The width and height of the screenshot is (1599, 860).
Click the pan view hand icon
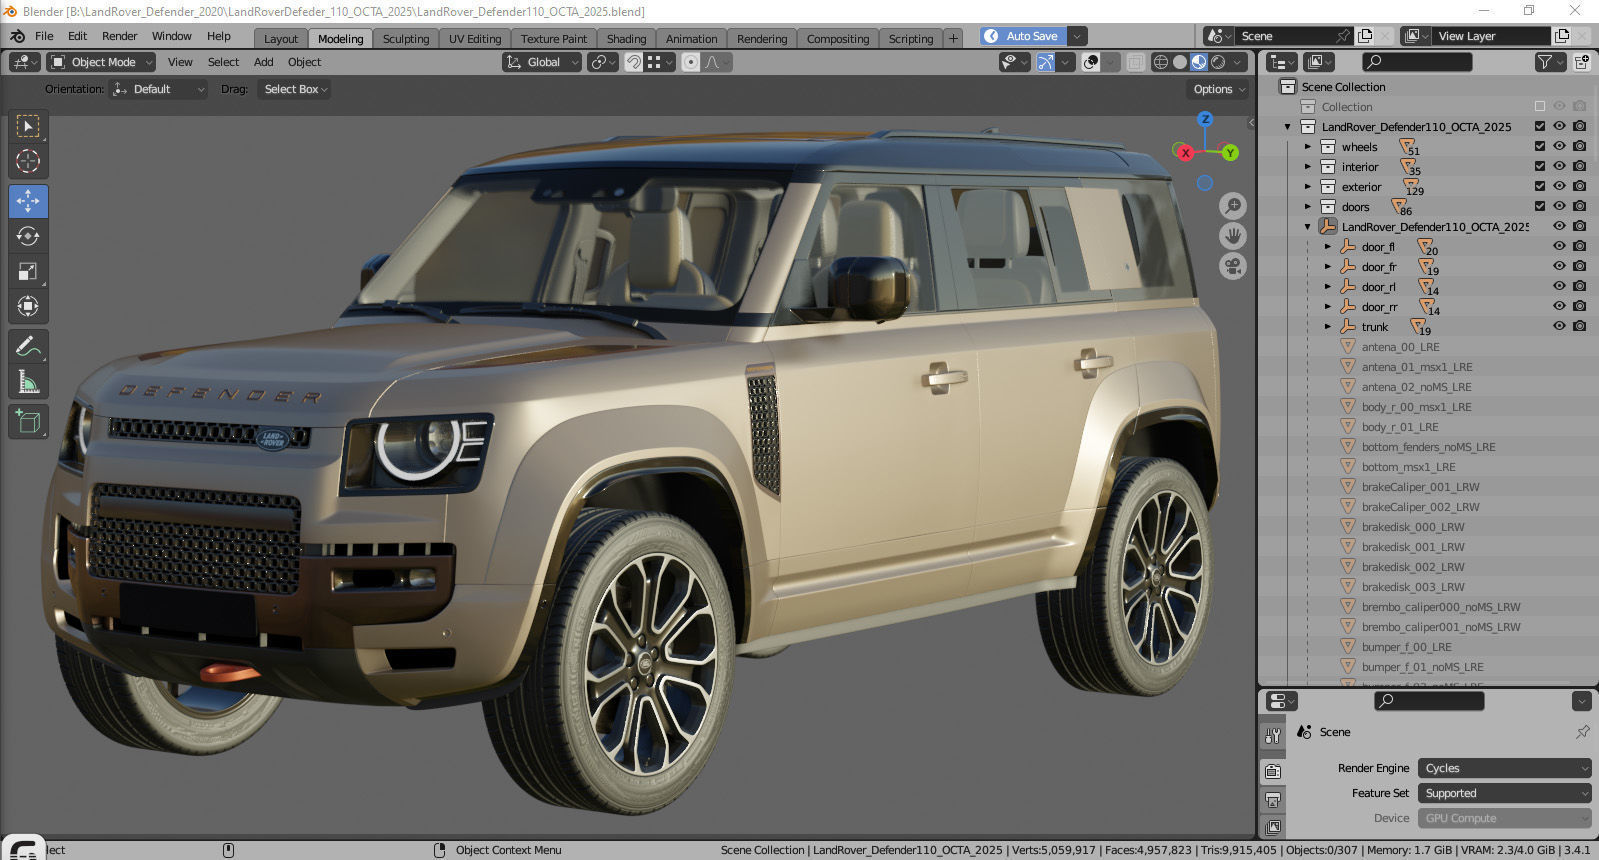tap(1233, 236)
